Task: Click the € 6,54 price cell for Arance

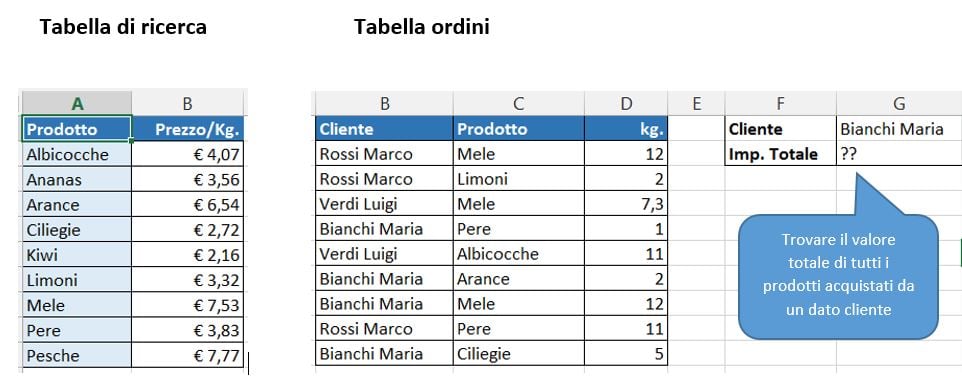Action: [188, 204]
